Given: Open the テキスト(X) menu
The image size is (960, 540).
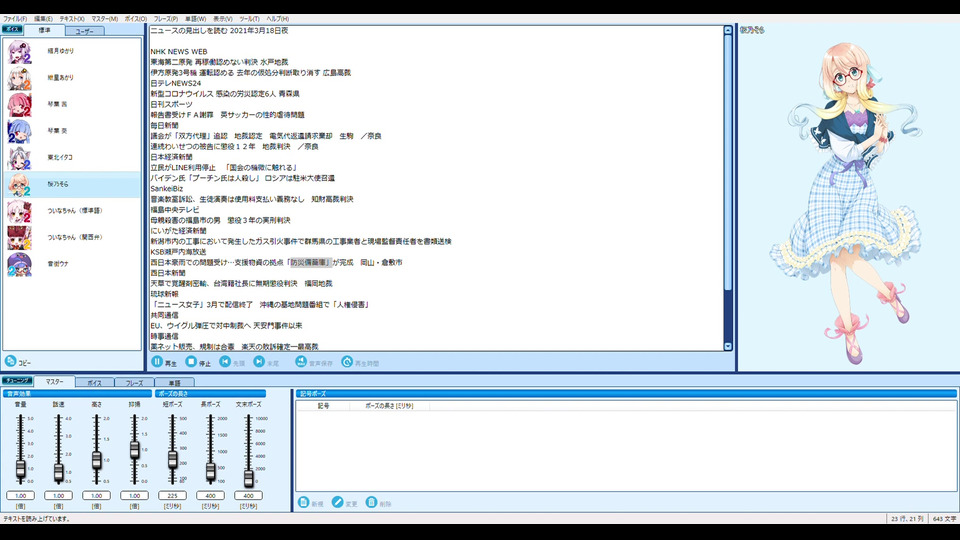Looking at the screenshot, I should coord(72,19).
